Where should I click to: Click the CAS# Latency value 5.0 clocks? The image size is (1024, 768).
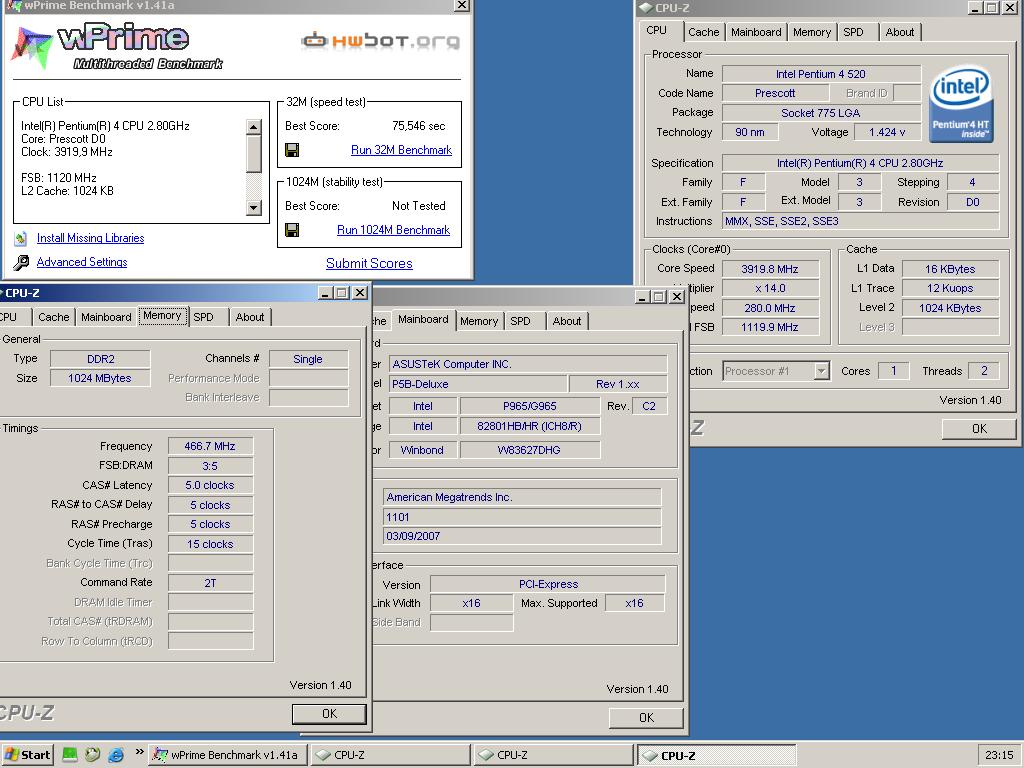pos(210,485)
